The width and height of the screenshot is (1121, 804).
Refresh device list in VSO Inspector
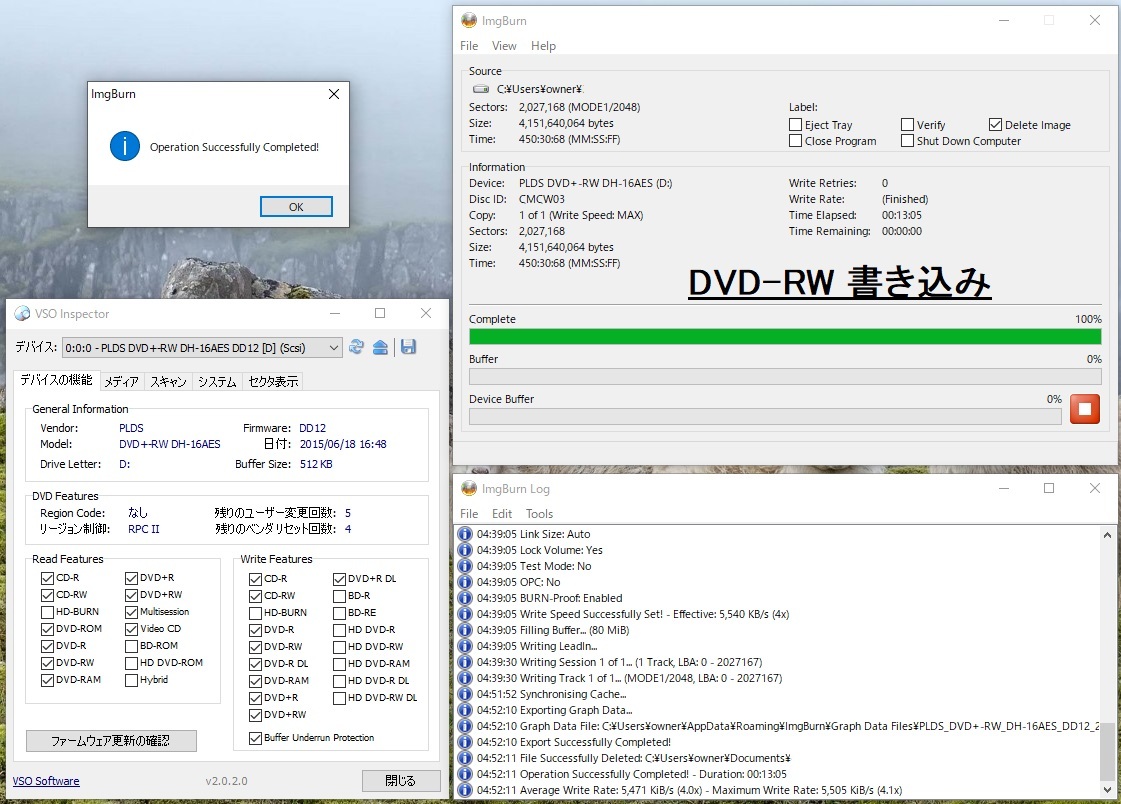click(x=357, y=347)
